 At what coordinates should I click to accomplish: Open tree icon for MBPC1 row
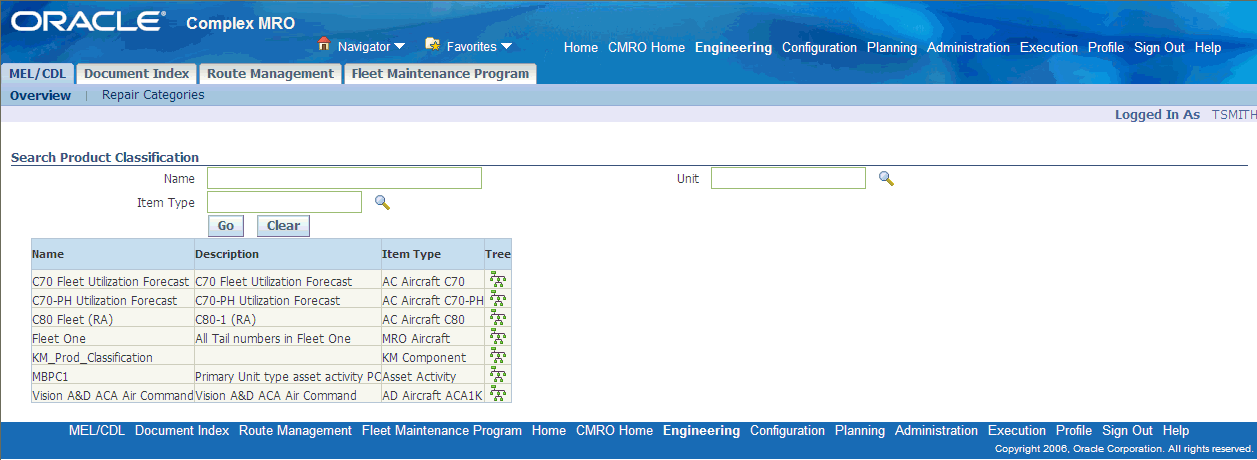point(498,376)
